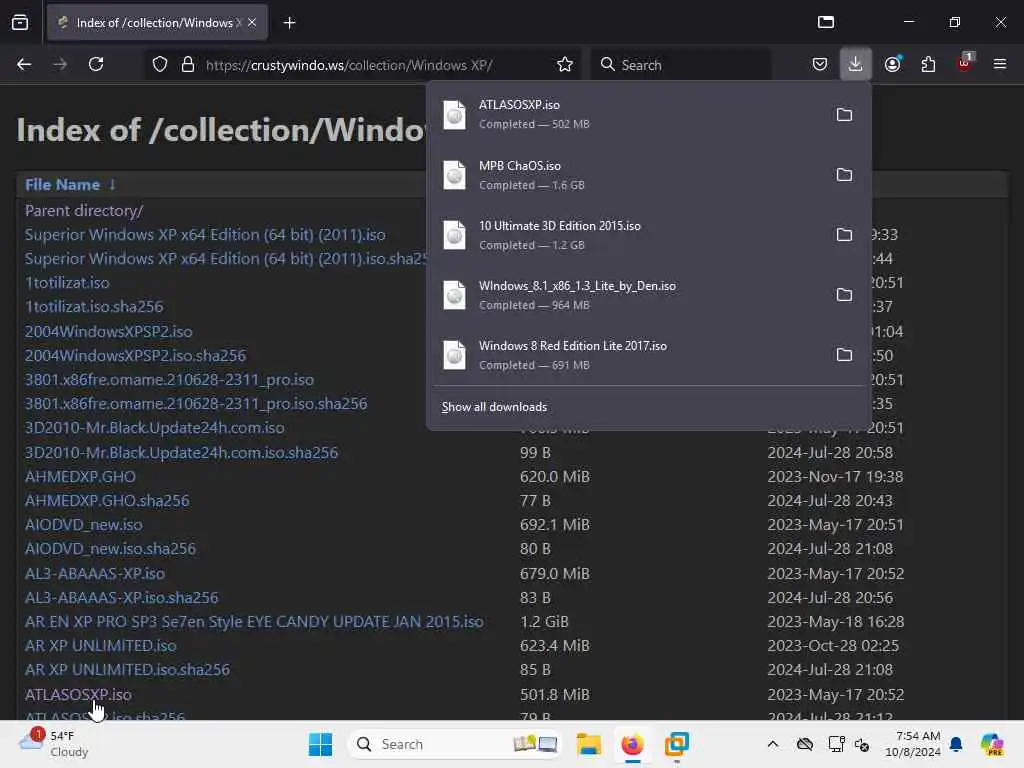The image size is (1024, 768).
Task: Save page to Pocket
Action: coord(820,64)
